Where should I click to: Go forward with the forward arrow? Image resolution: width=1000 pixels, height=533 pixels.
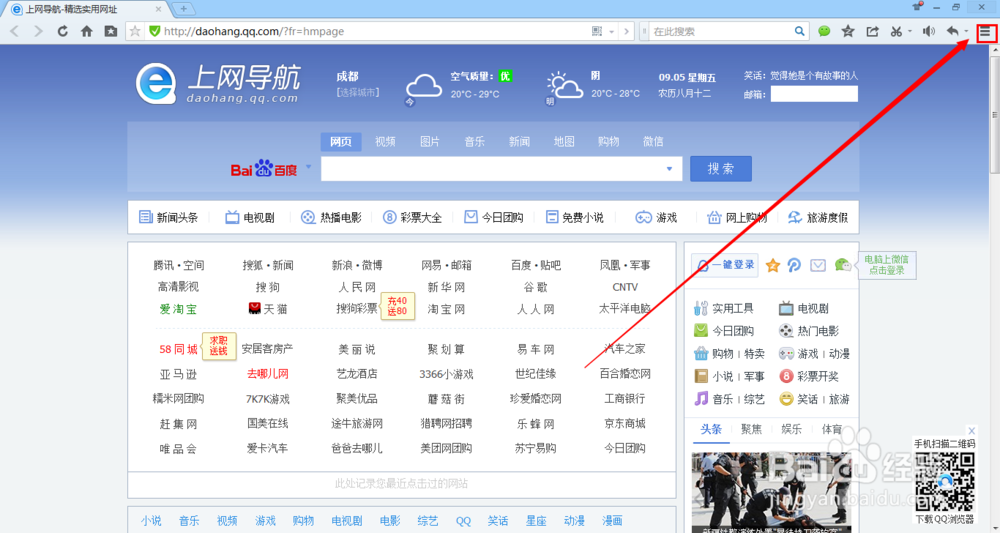38,31
